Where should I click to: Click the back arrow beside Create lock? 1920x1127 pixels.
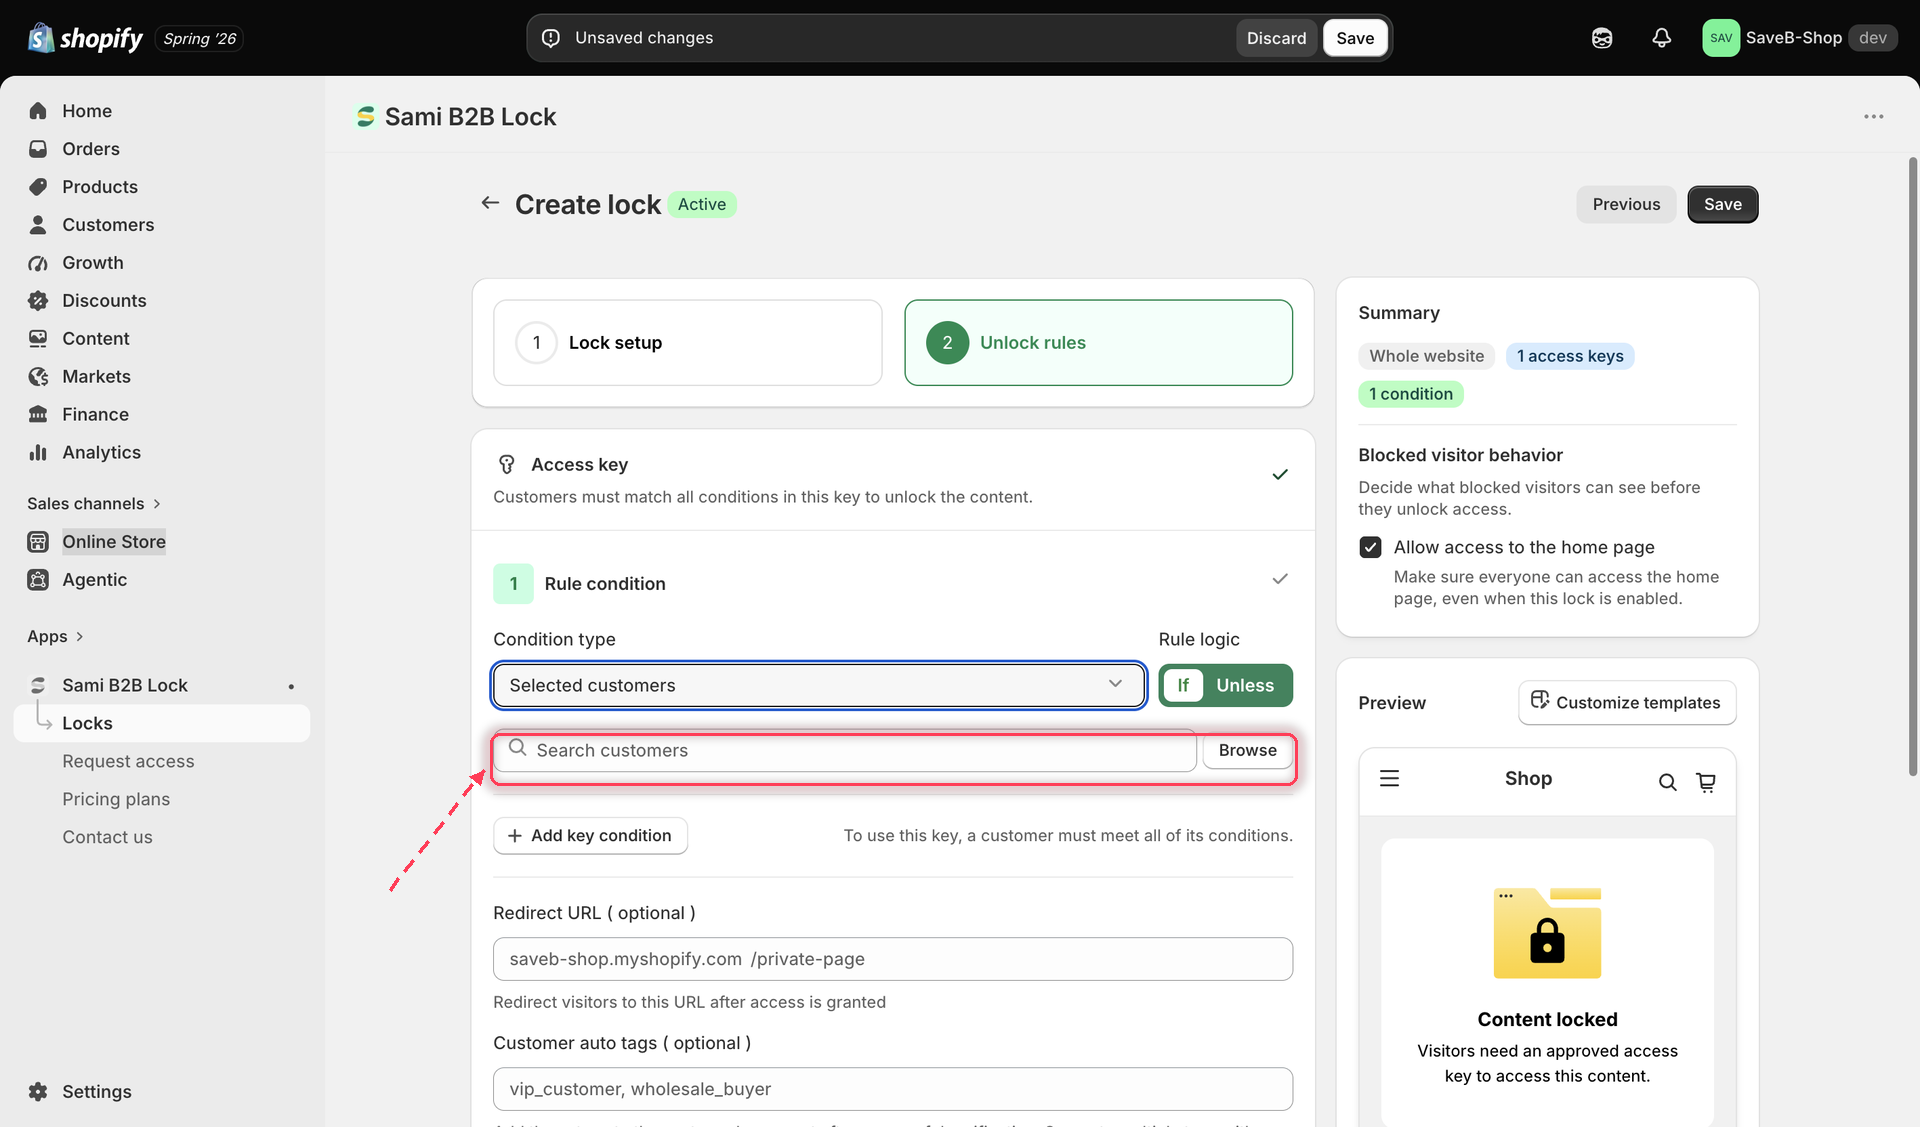point(490,203)
